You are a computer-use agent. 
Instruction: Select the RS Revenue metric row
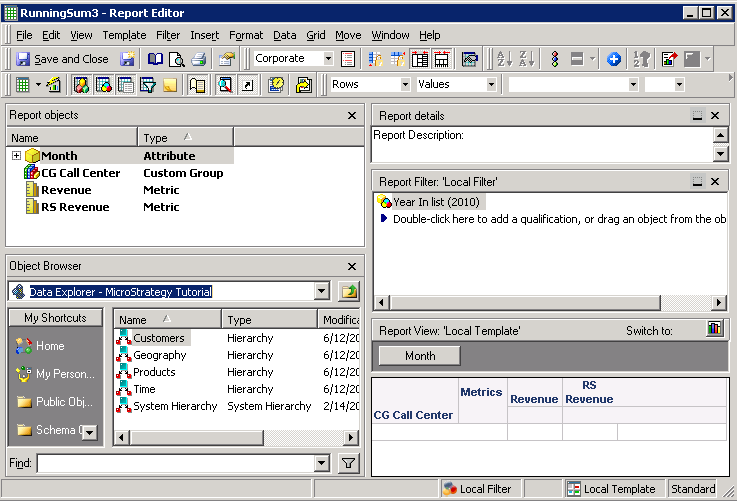point(102,207)
